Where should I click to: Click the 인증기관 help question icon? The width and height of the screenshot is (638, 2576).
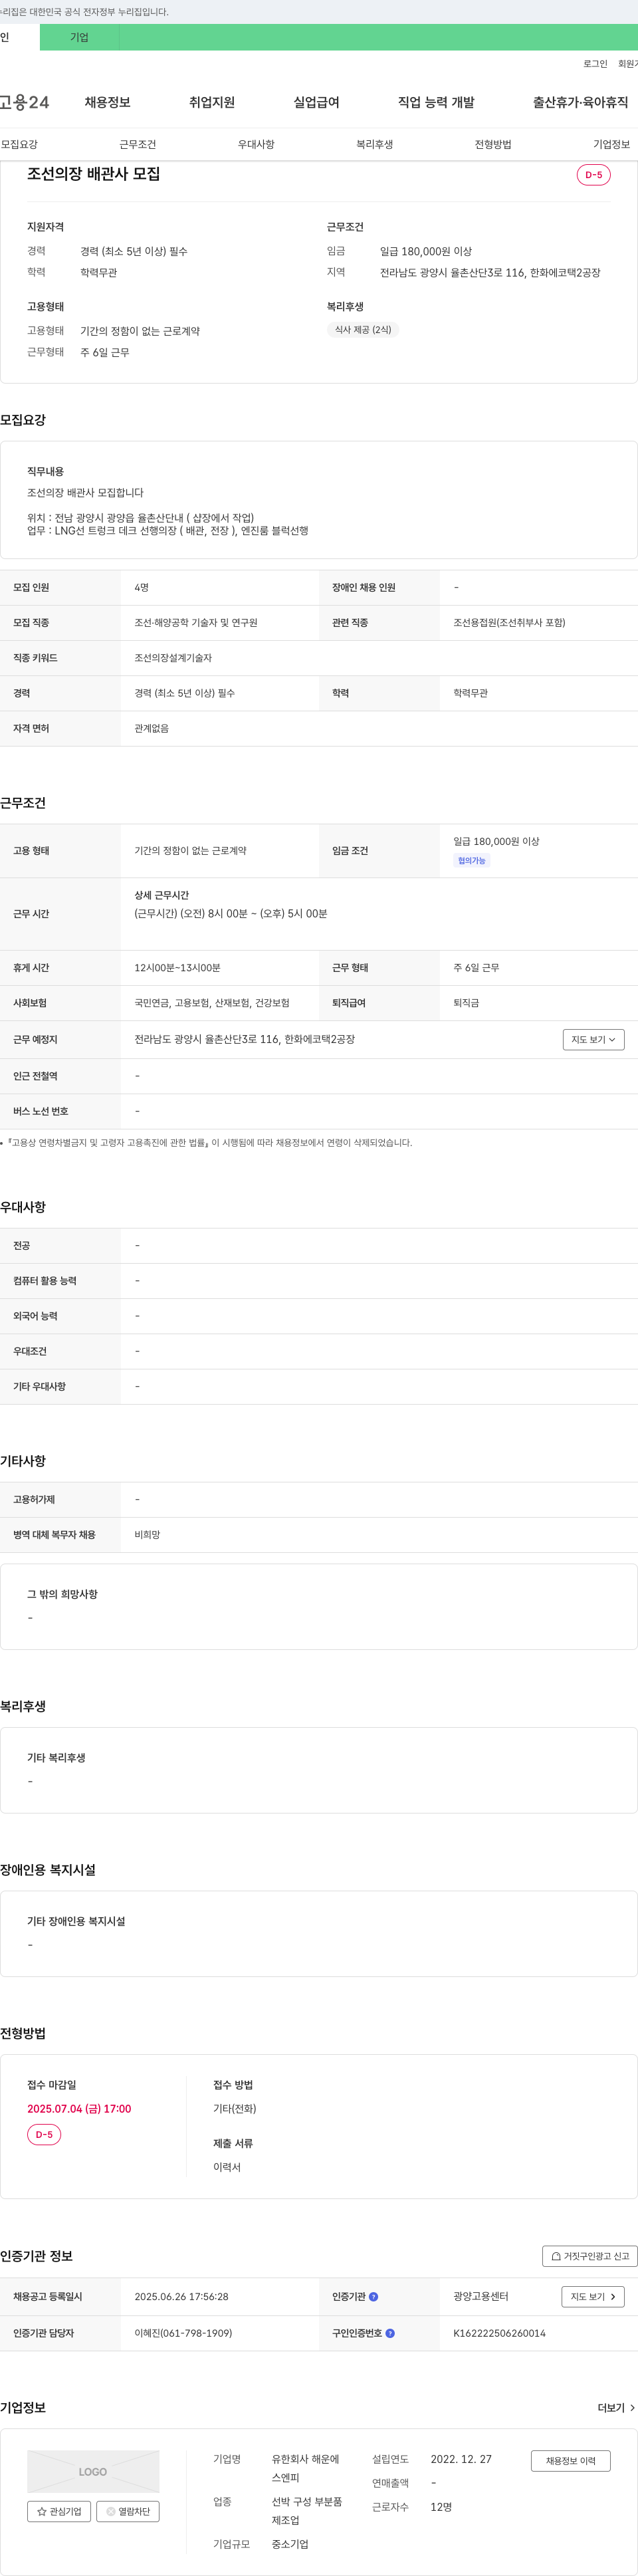click(374, 2297)
